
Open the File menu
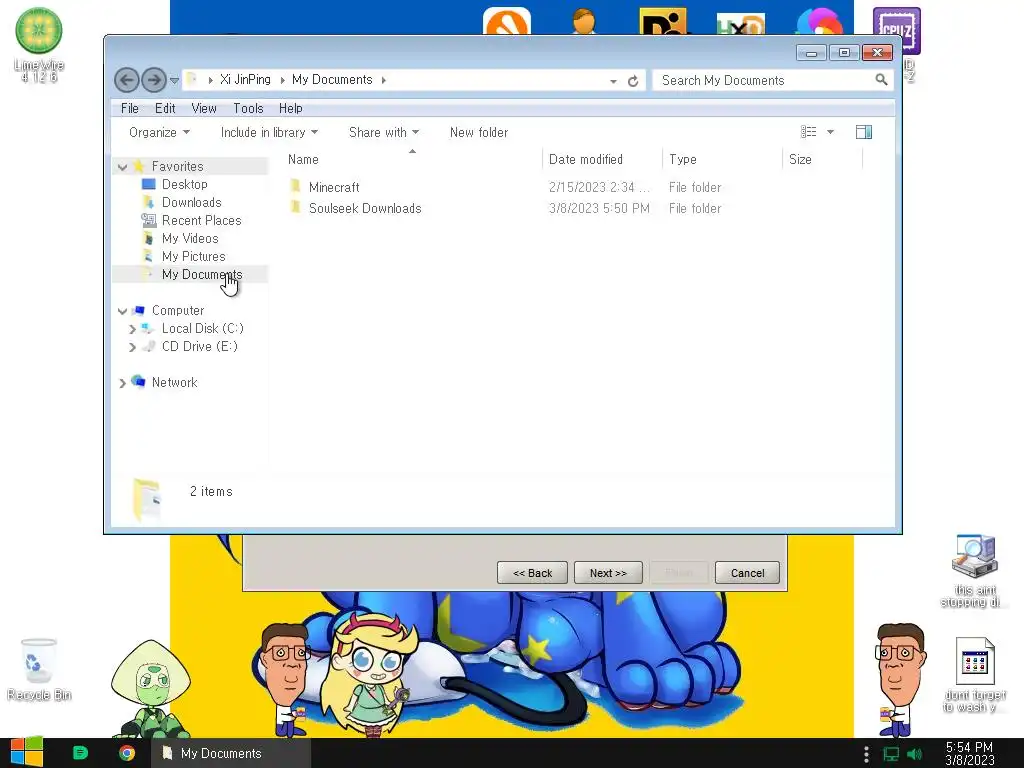click(x=129, y=108)
